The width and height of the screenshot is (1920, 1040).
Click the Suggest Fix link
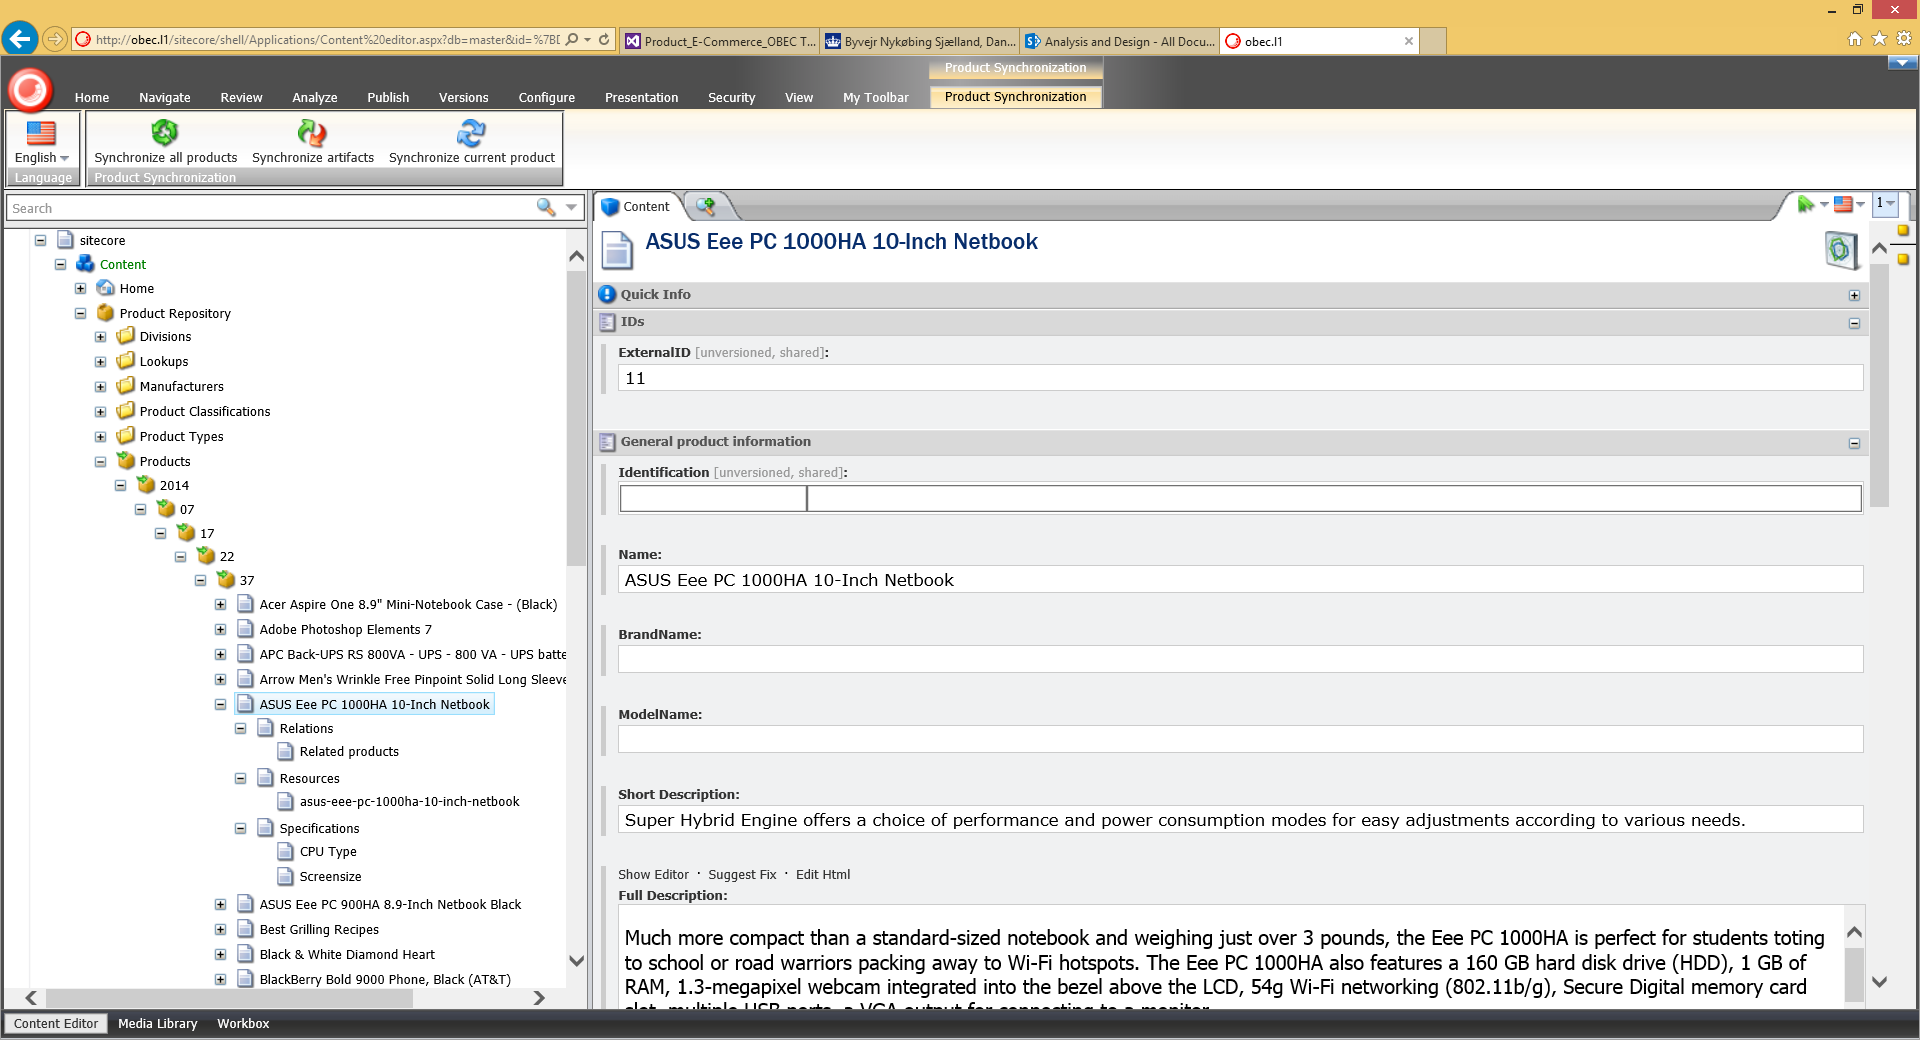(742, 874)
